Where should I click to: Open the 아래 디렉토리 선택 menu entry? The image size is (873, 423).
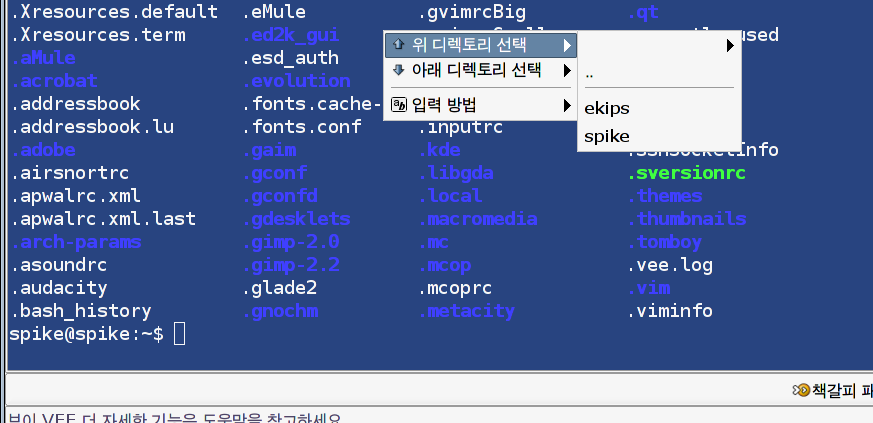pyautogui.click(x=476, y=71)
